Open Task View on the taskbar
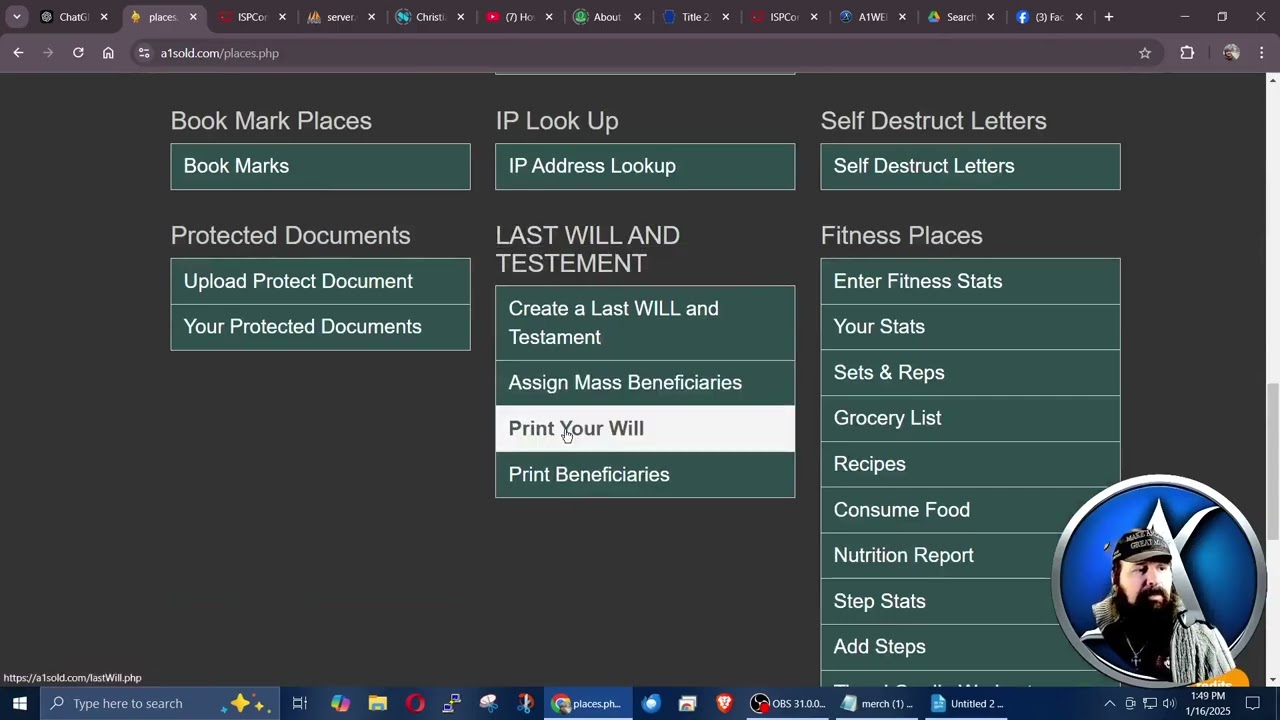This screenshot has width=1280, height=720. click(299, 703)
